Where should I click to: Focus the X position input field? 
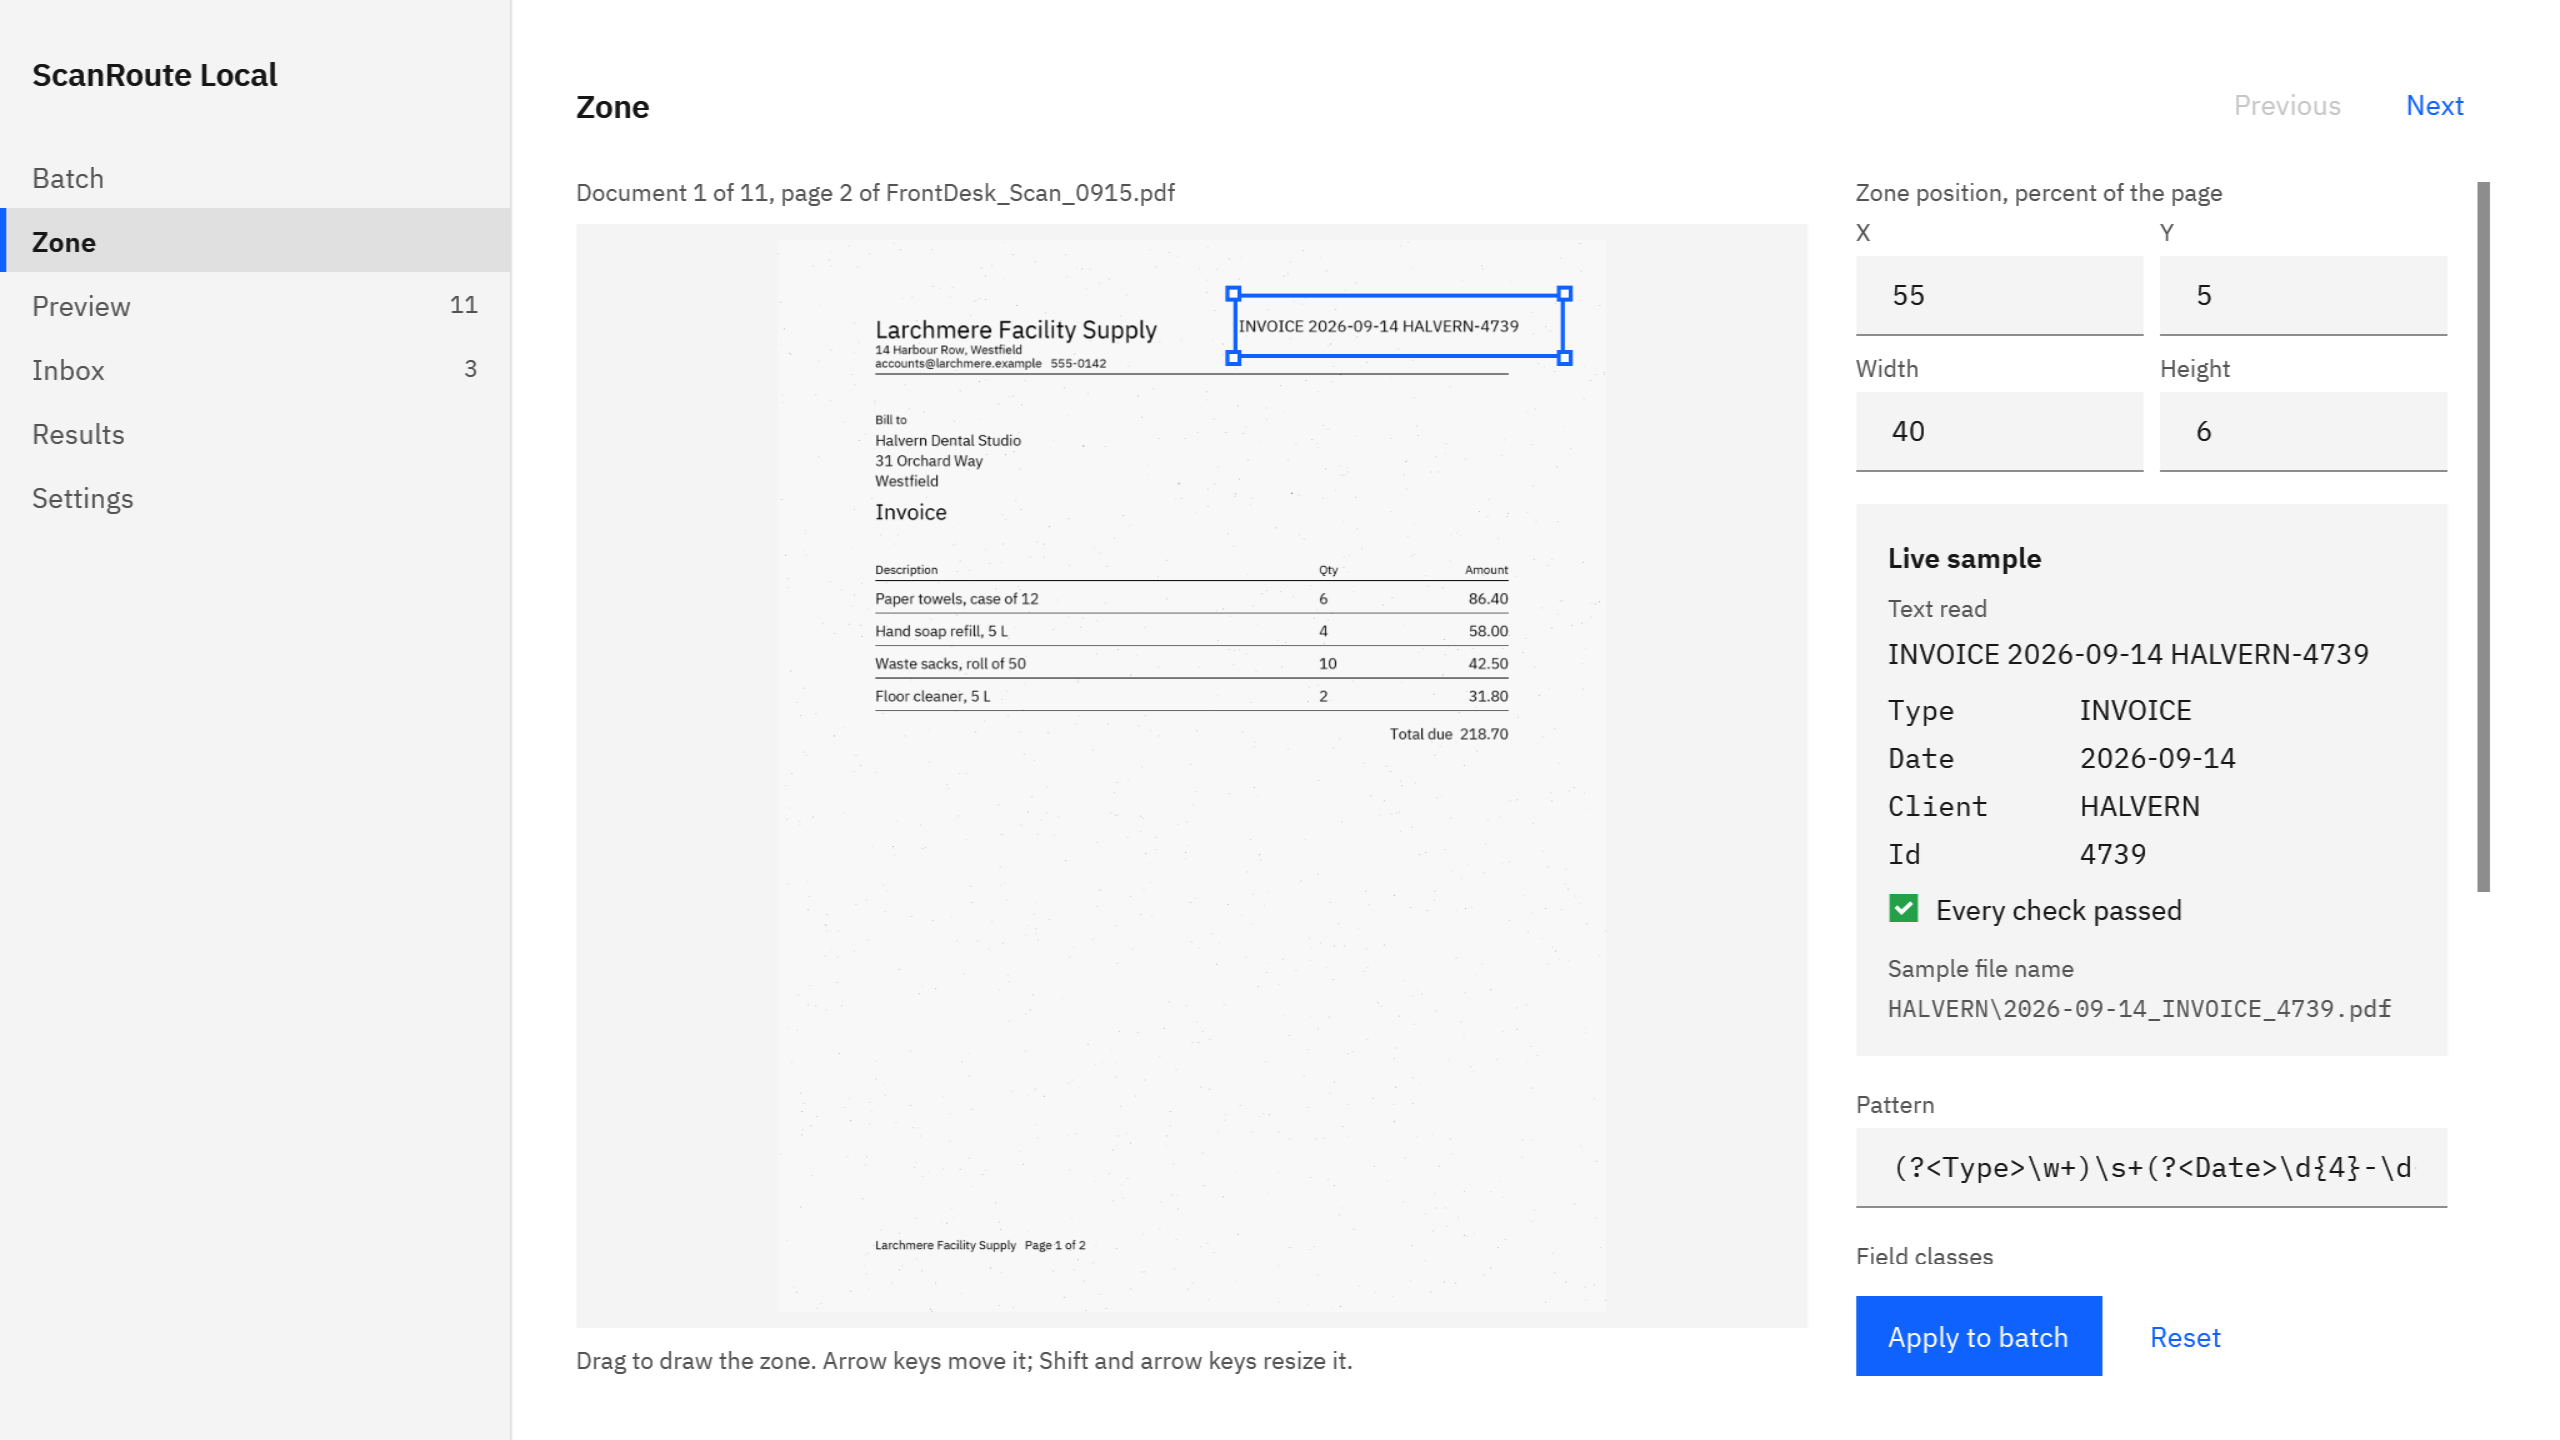tap(1999, 295)
